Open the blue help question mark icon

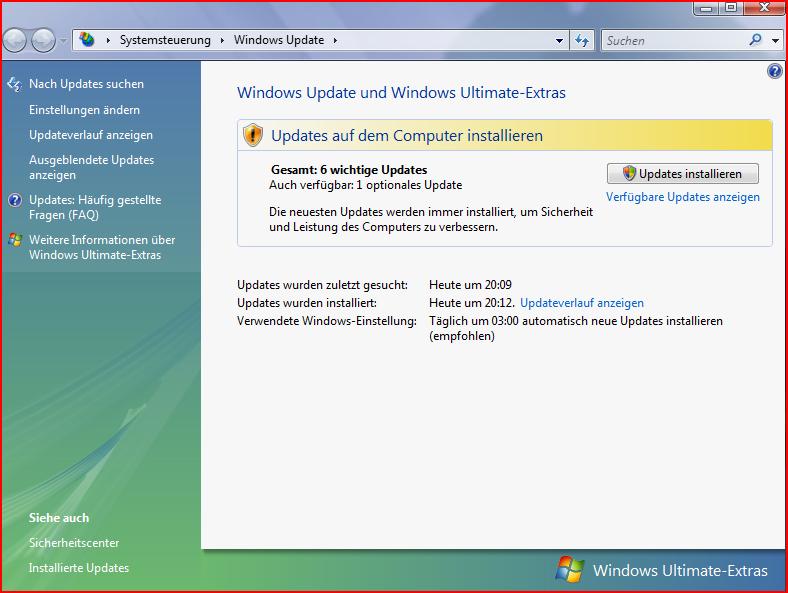[774, 71]
